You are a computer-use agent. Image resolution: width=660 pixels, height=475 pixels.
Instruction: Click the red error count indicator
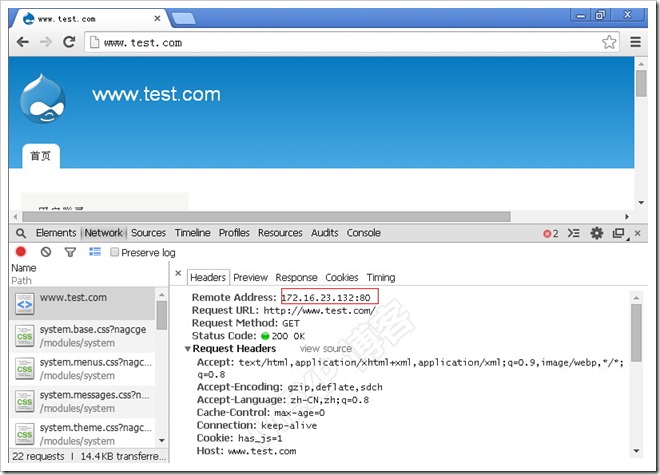[551, 234]
